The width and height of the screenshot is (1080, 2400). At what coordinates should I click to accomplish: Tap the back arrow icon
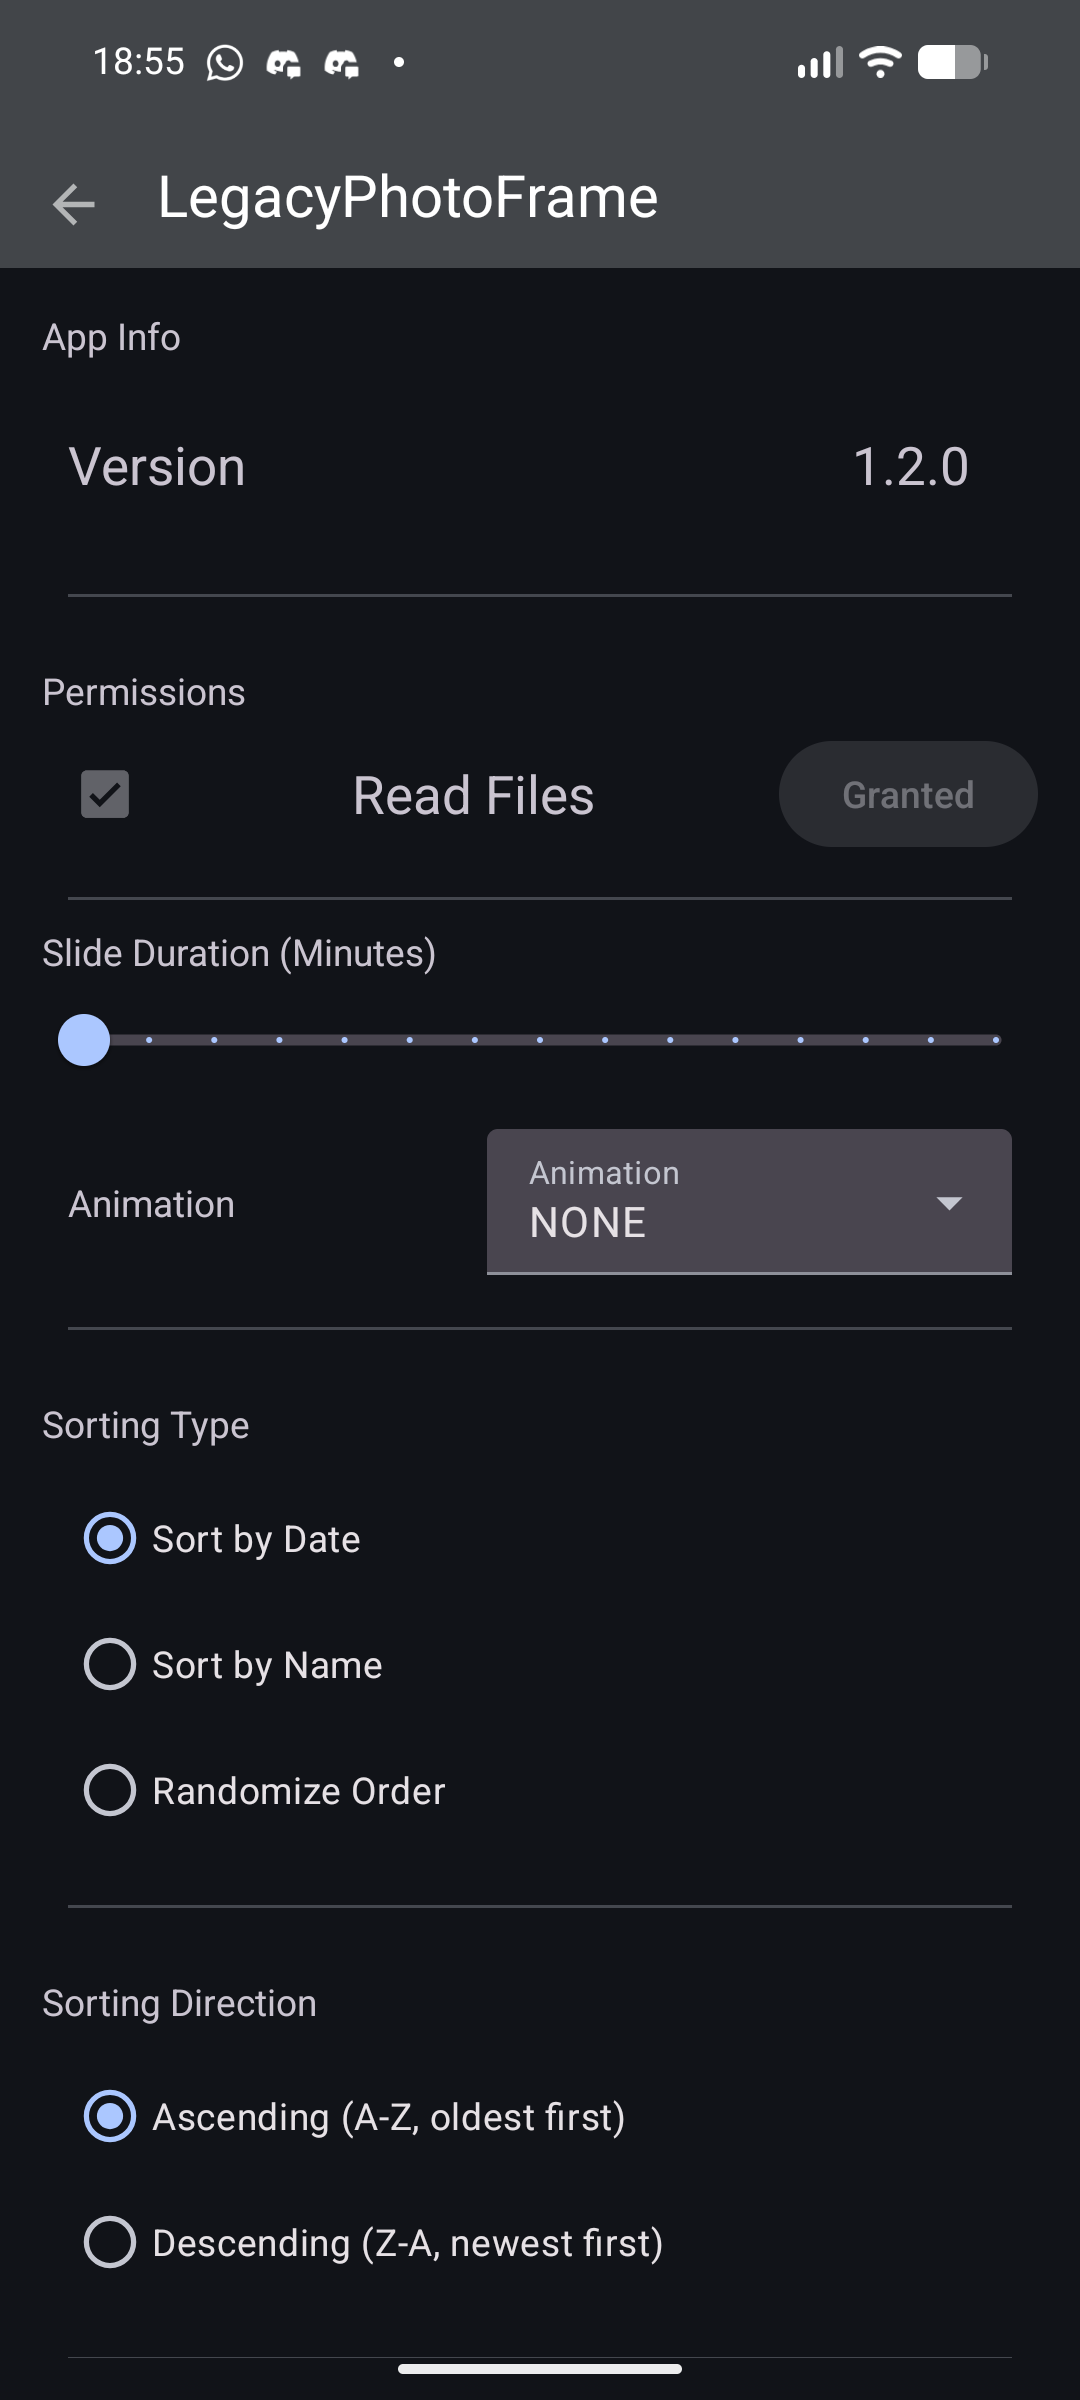(x=73, y=204)
